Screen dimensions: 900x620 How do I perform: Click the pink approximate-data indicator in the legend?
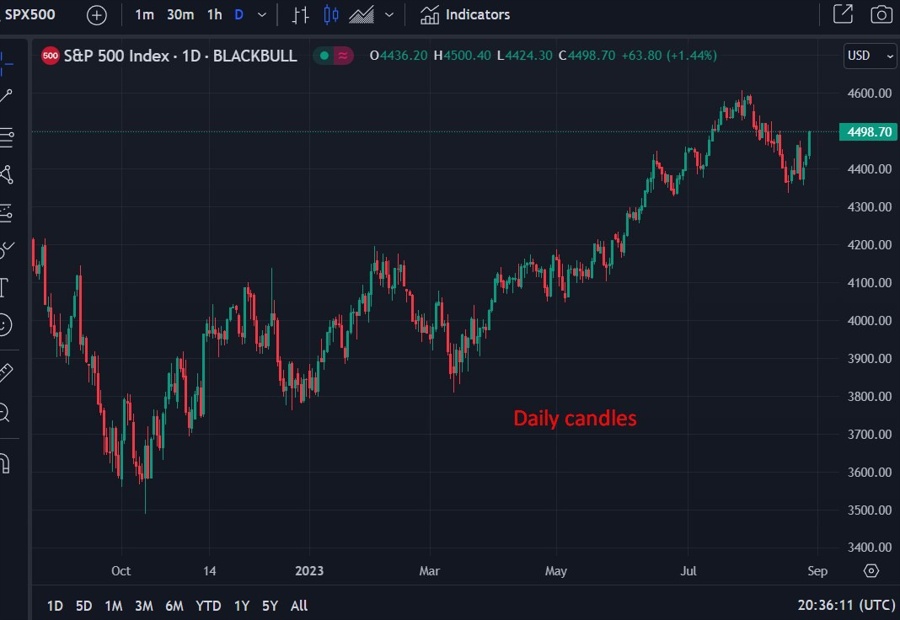[x=343, y=56]
